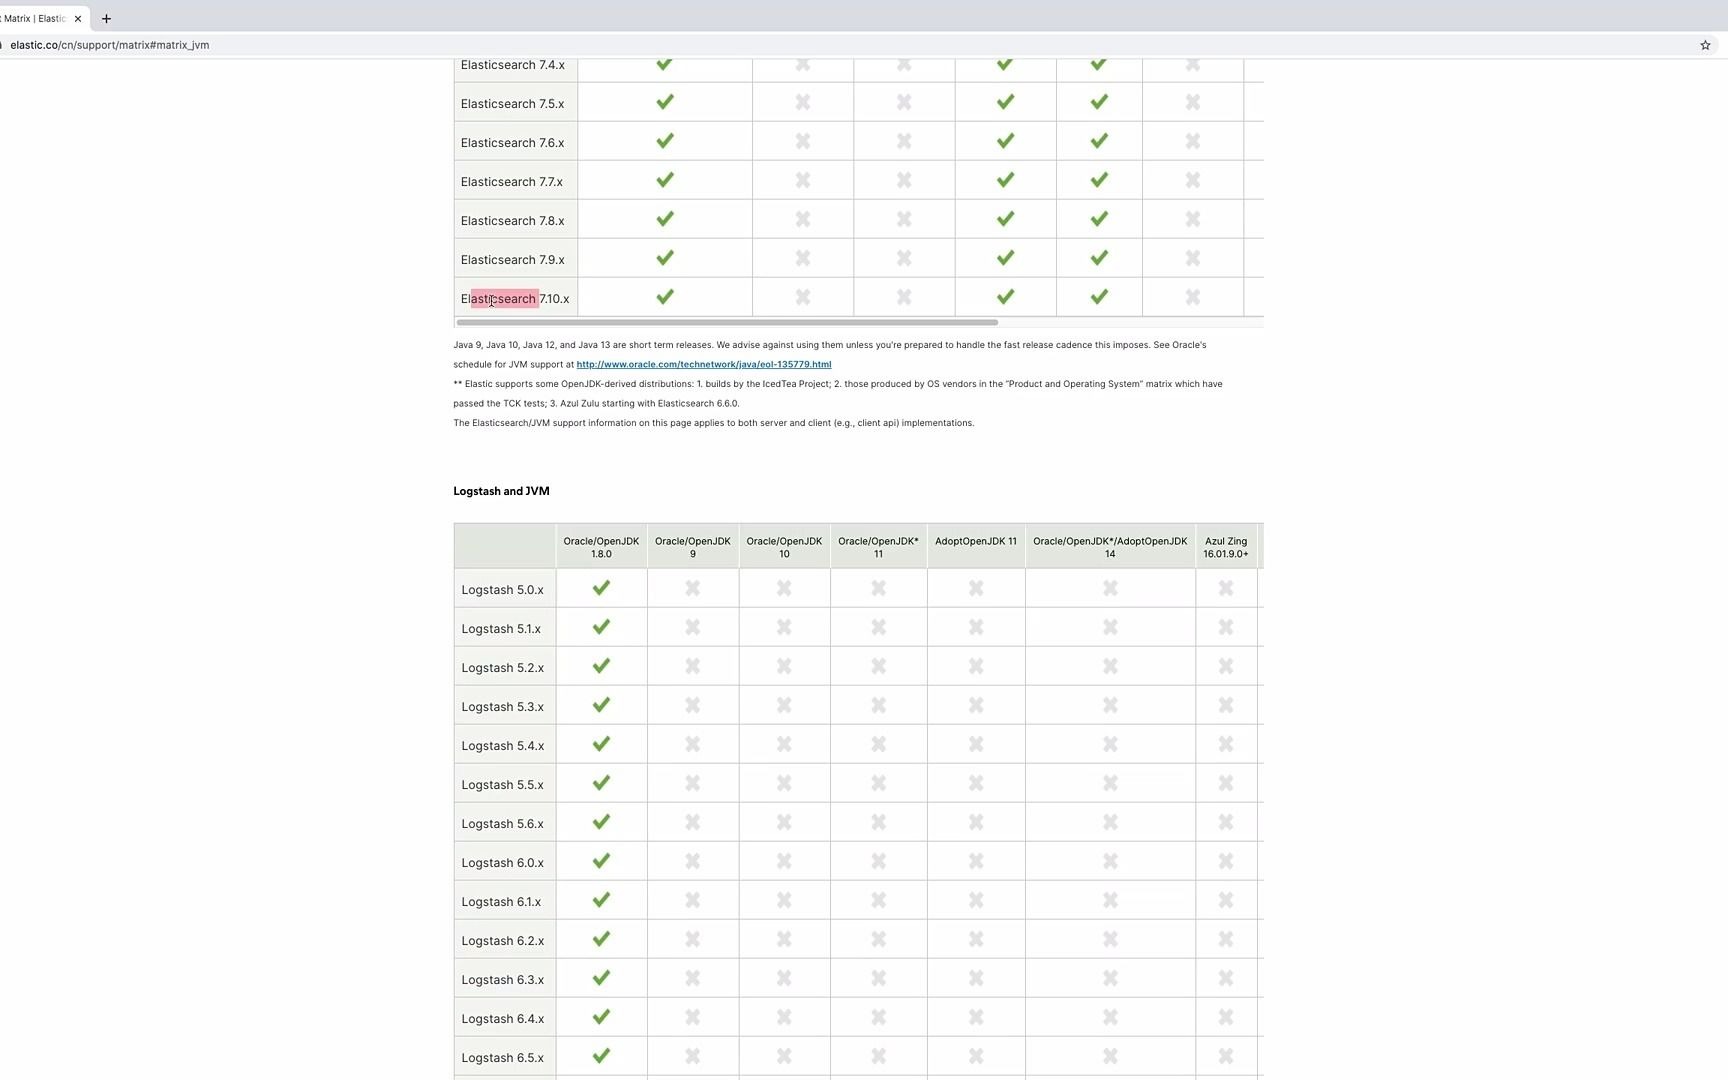Click the X icon for Elasticsearch 7.7.x under last column
This screenshot has height=1080, width=1728.
[x=1192, y=180]
